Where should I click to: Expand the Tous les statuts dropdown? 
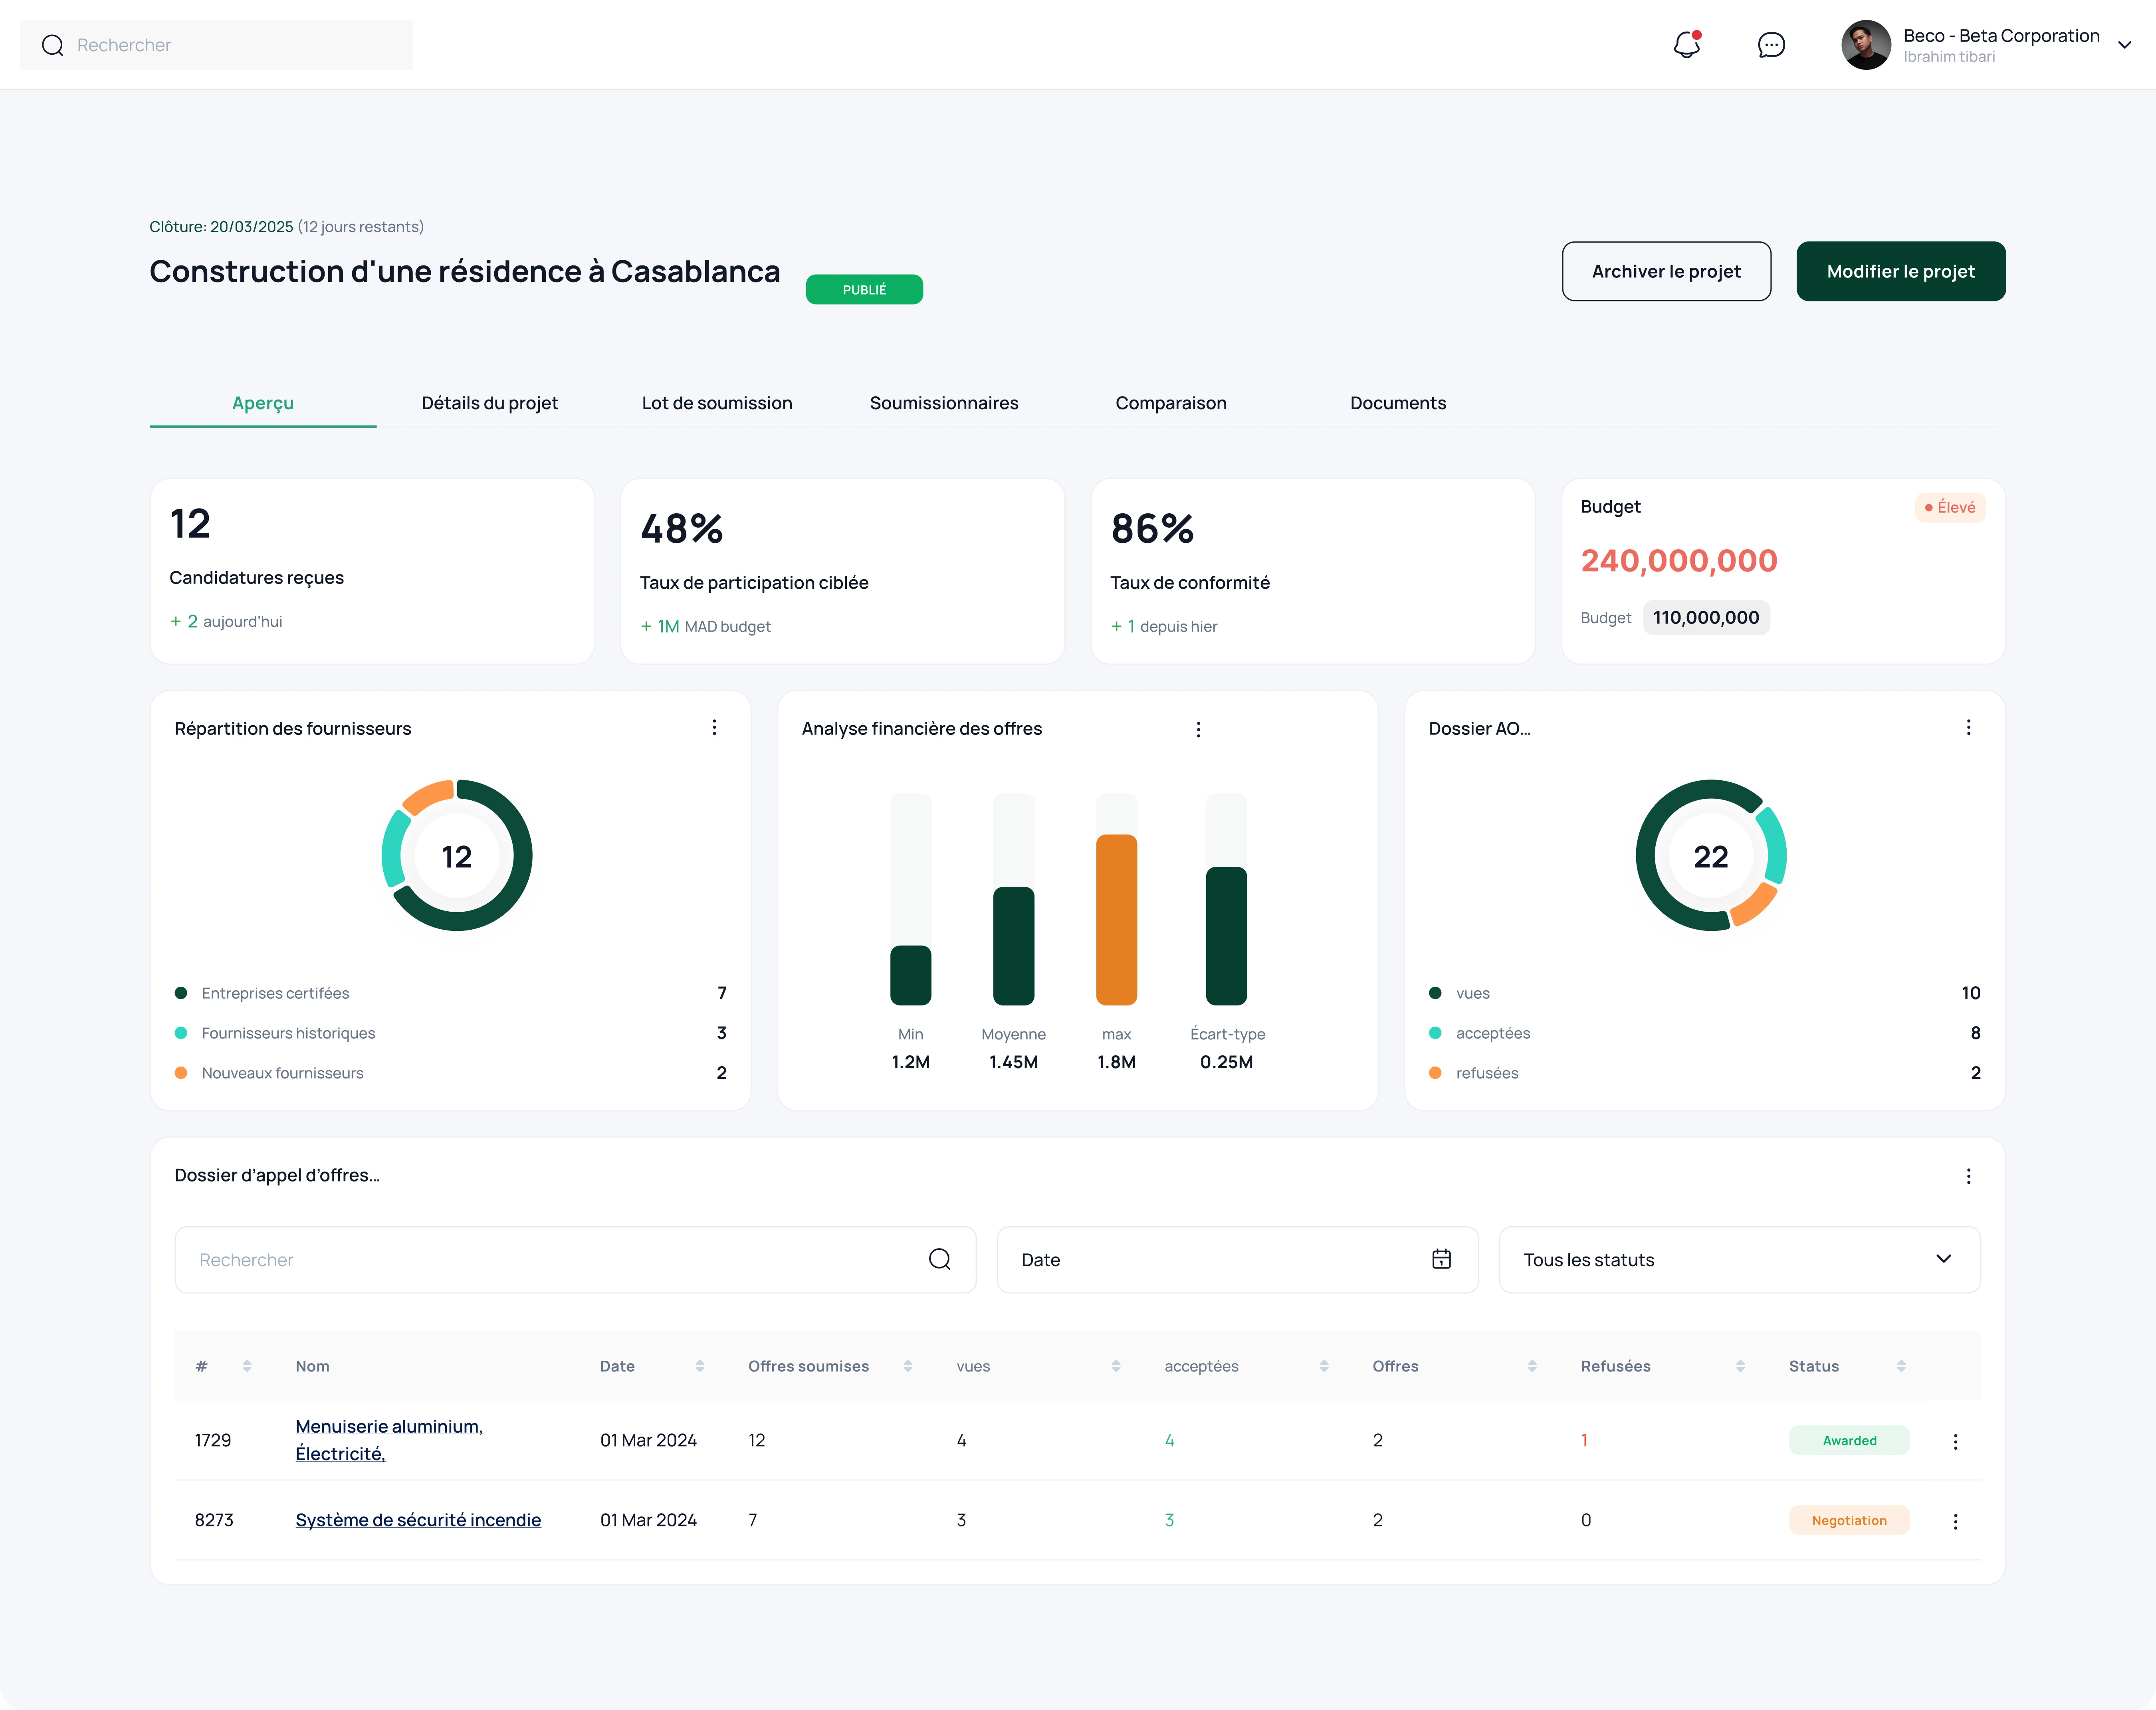point(1943,1259)
